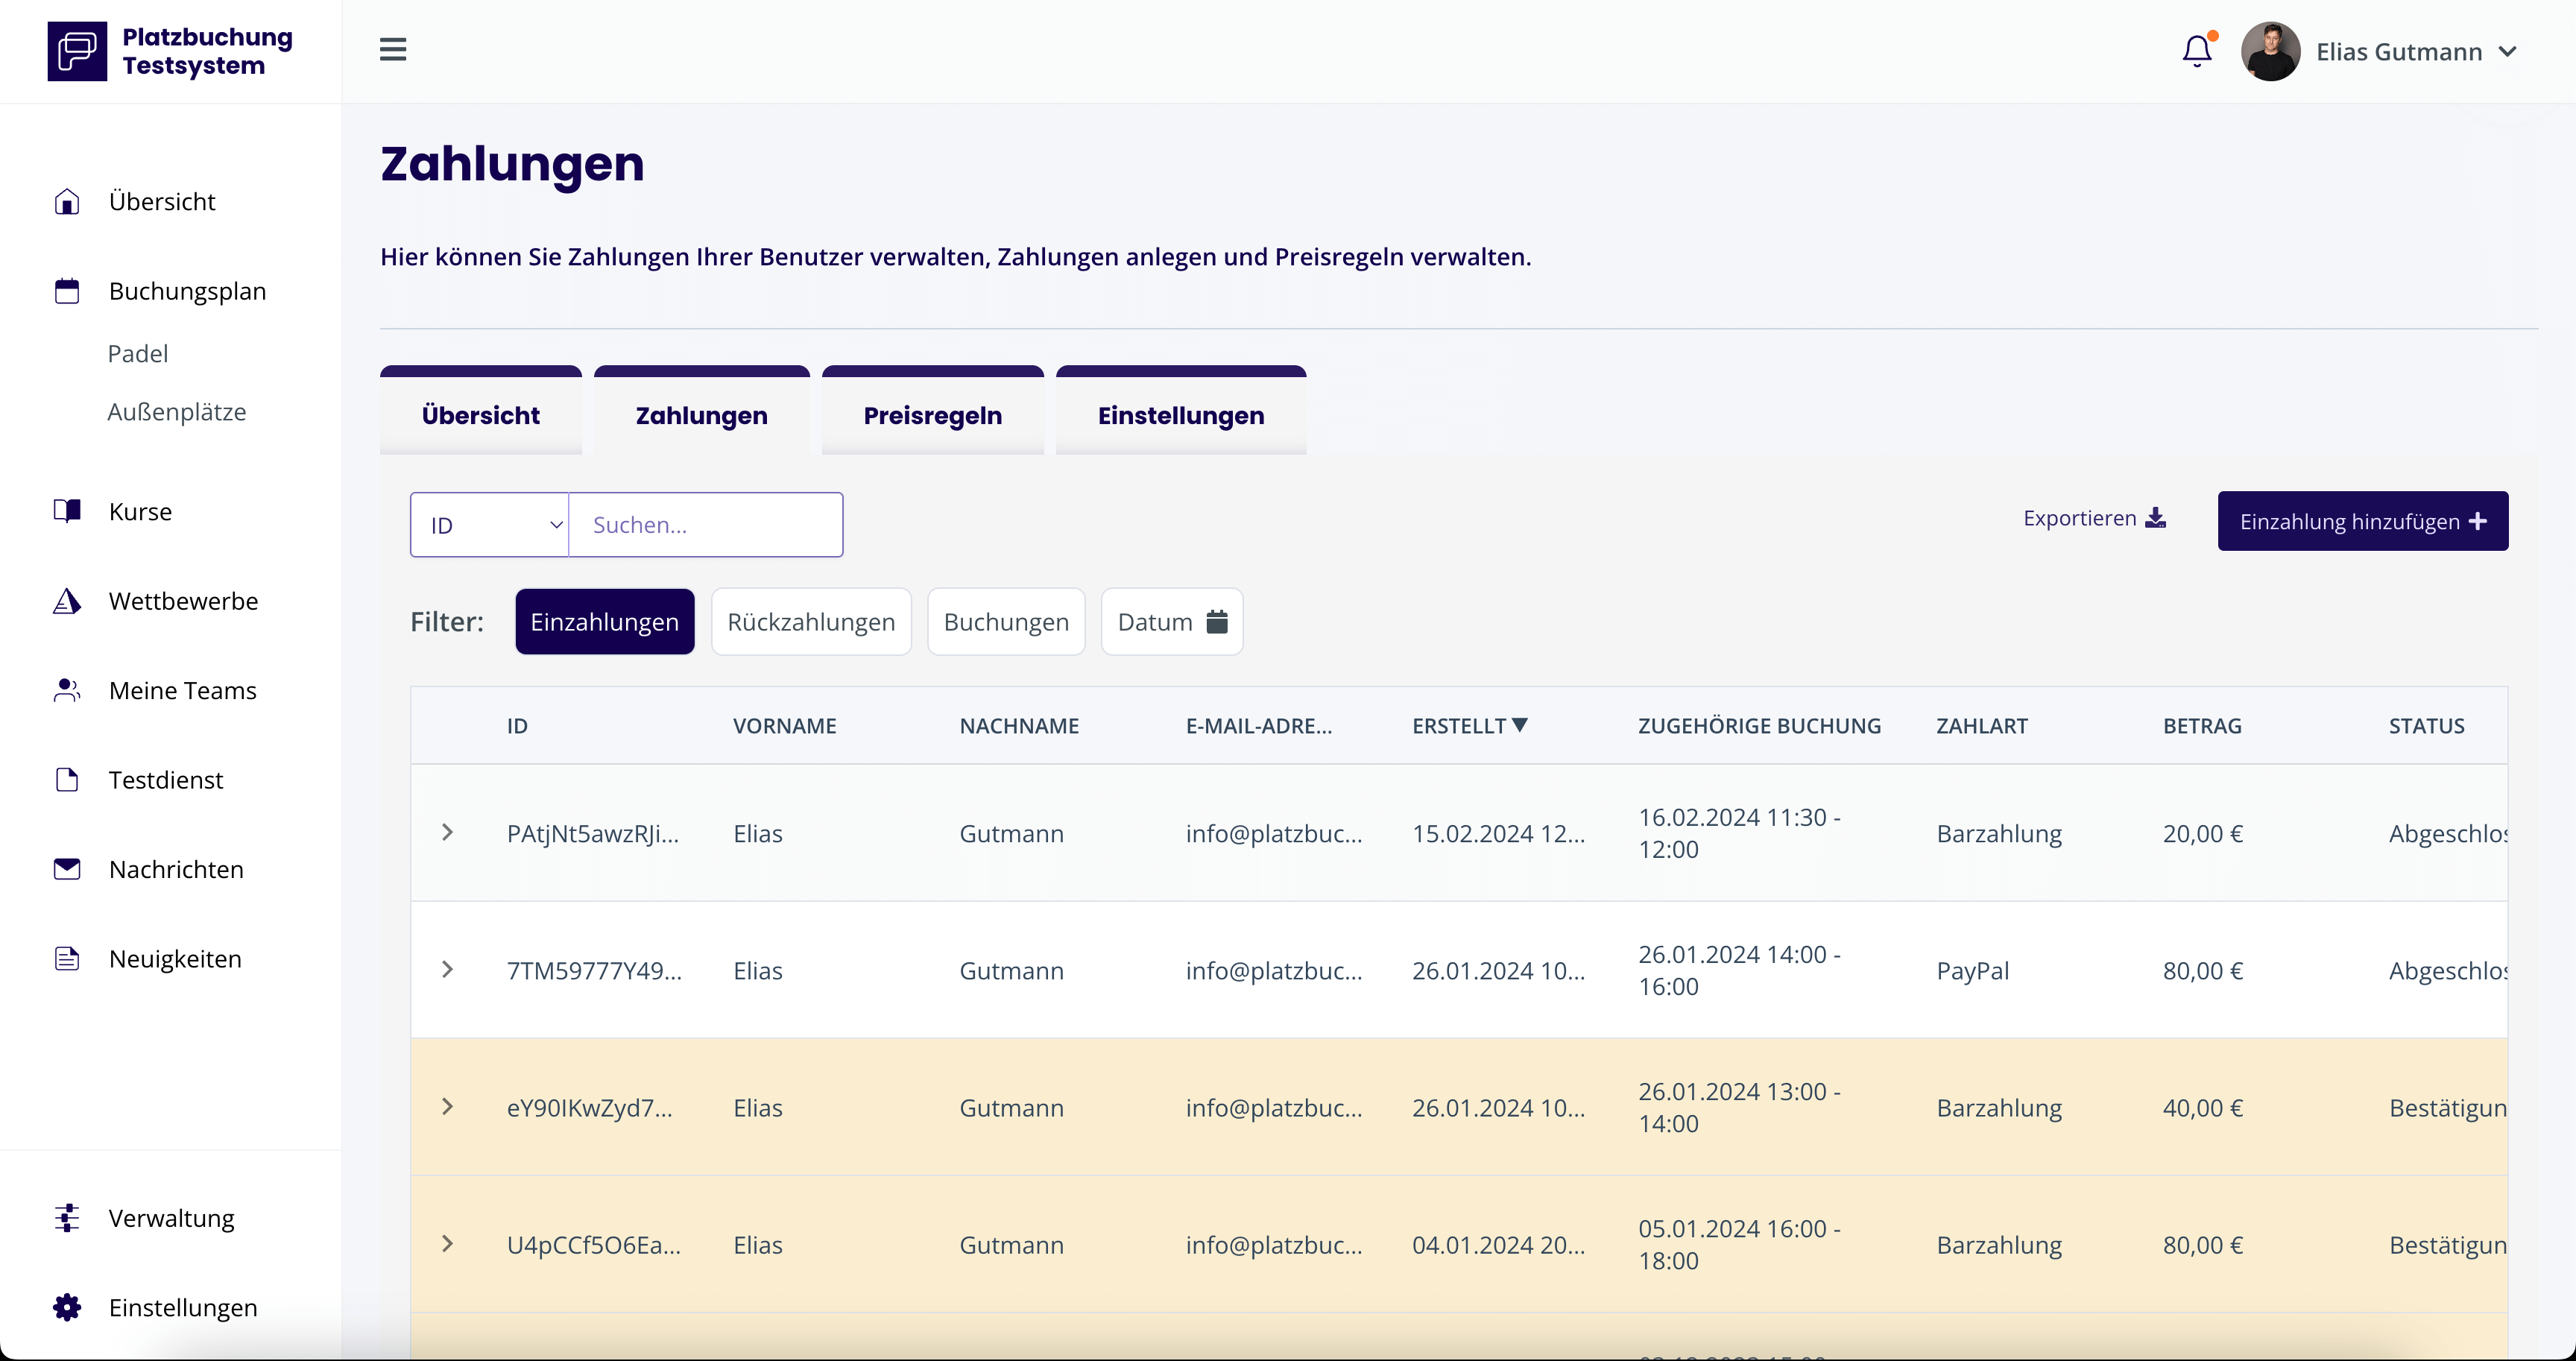The height and width of the screenshot is (1361, 2576).
Task: Click the Einstellungen gear icon in sidebar
Action: pos(67,1307)
